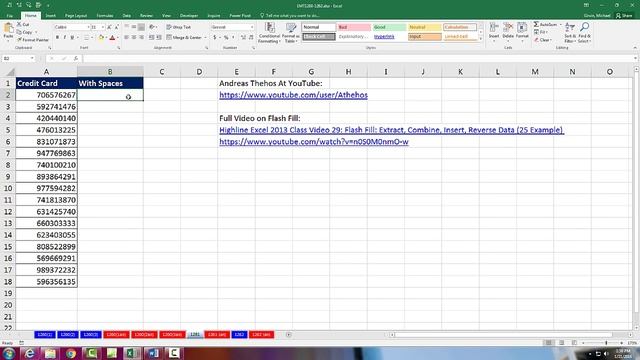This screenshot has height=360, width=640.
Task: Open the Windows Start button
Action: 9,353
